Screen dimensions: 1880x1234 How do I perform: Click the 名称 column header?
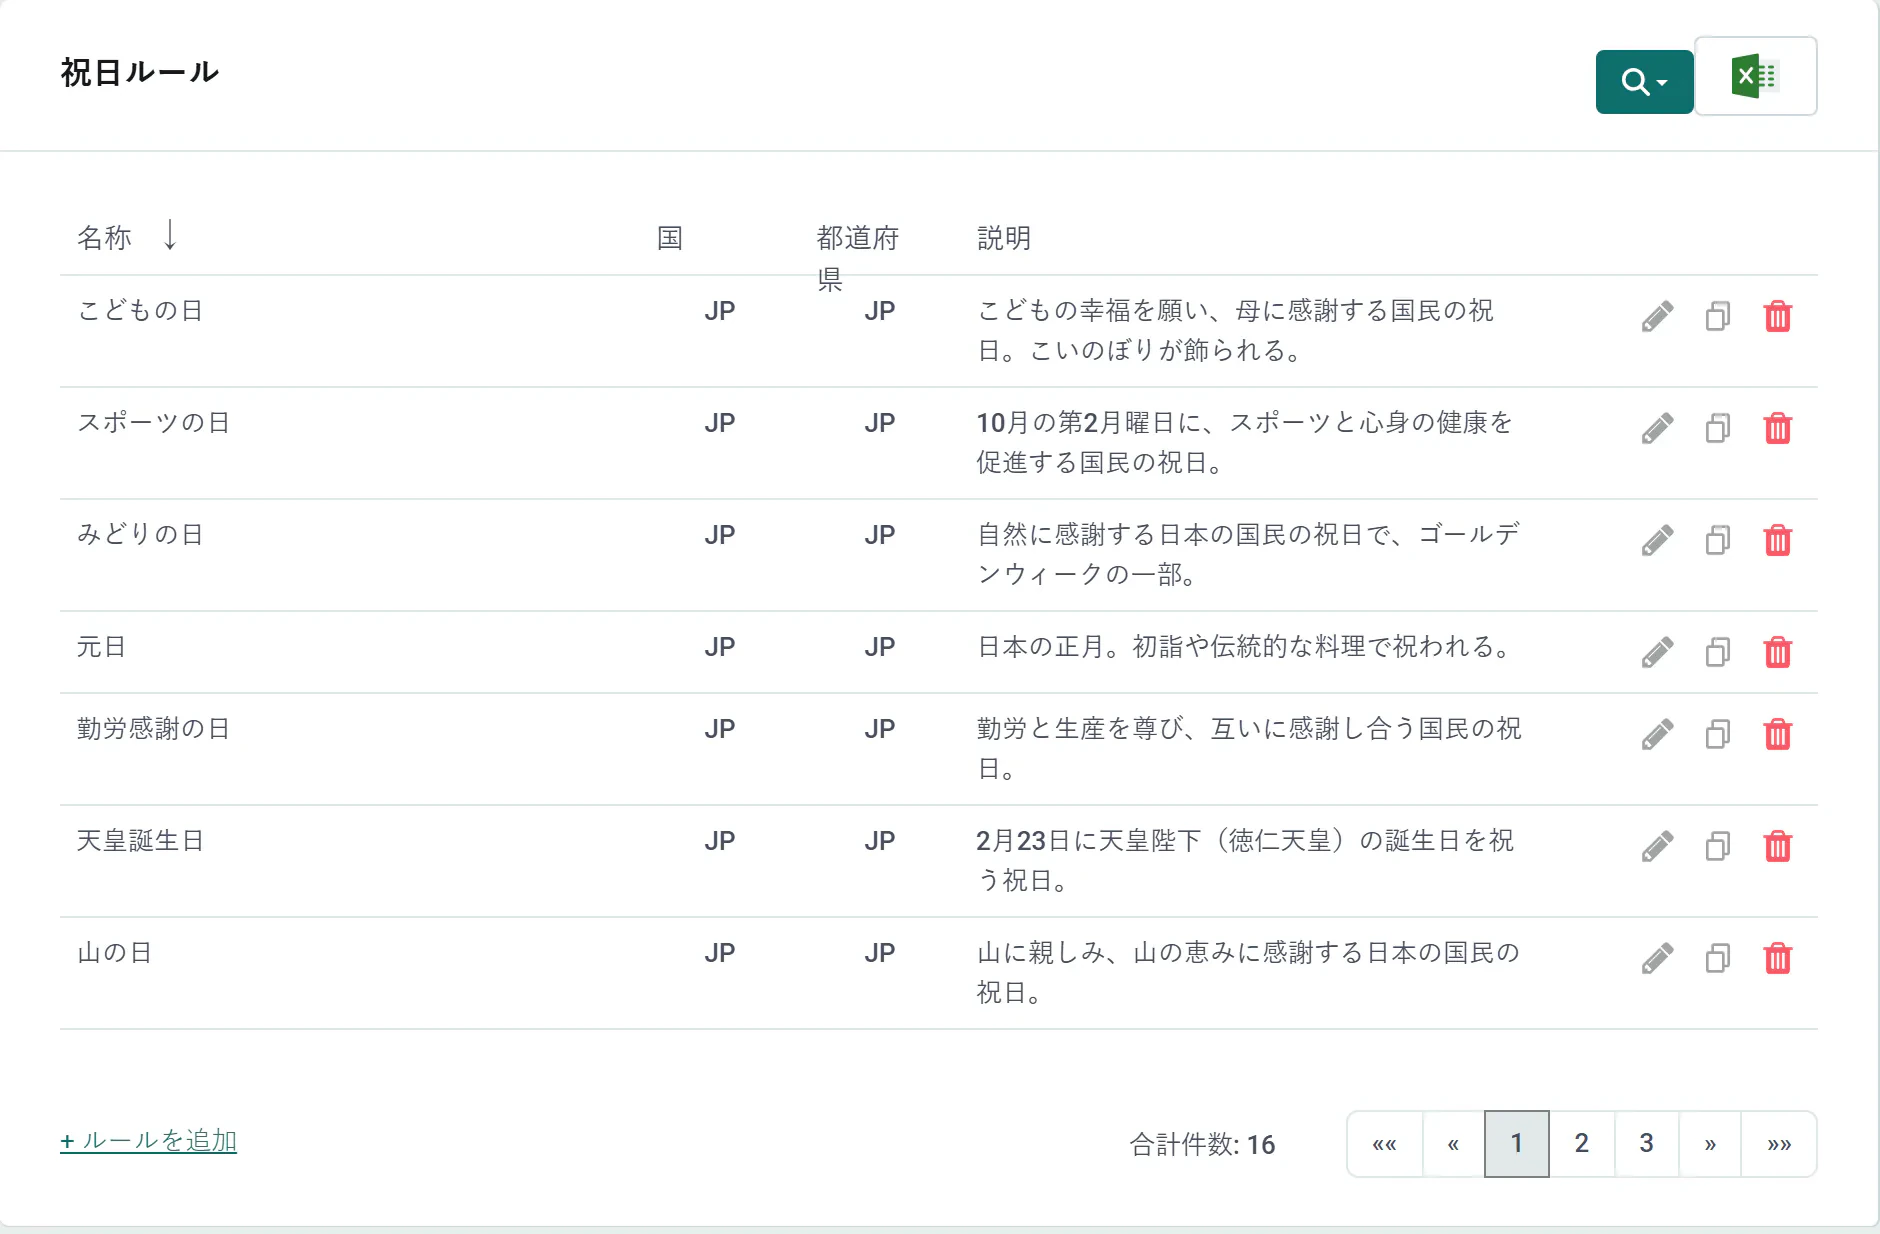point(104,238)
